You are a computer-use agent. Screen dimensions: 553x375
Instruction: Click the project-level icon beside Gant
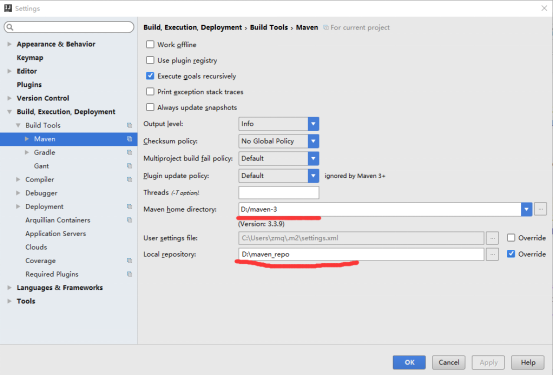coord(129,166)
